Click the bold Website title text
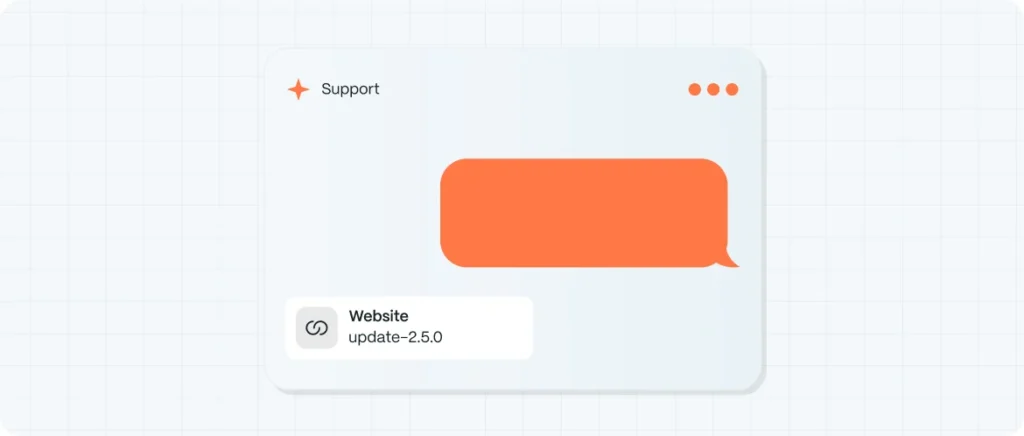This screenshot has height=436, width=1024. (379, 316)
